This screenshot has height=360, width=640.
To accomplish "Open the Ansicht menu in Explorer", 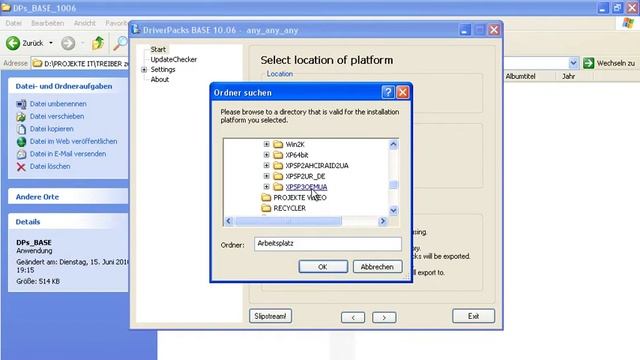I will pos(84,23).
